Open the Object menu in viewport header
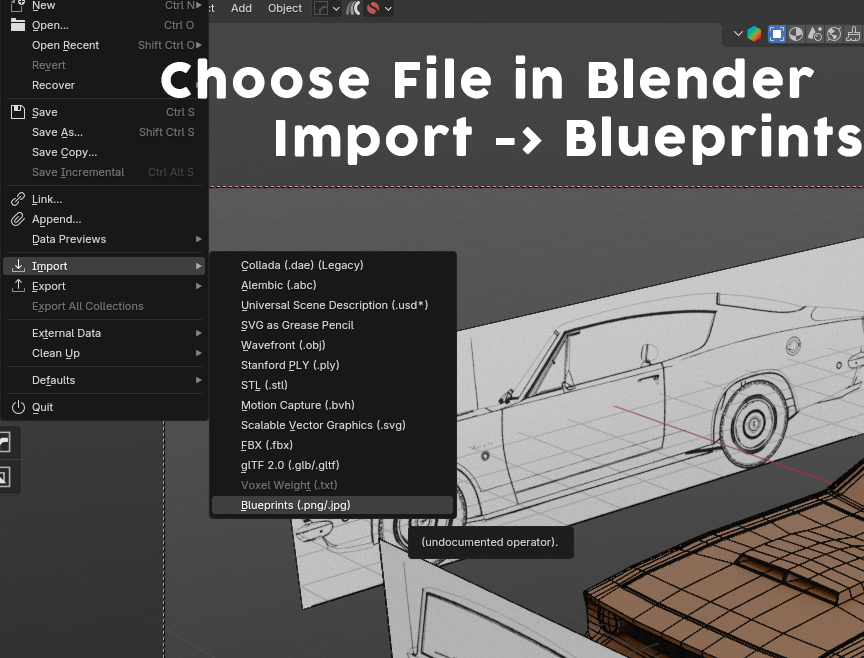This screenshot has width=864, height=658. [x=285, y=8]
